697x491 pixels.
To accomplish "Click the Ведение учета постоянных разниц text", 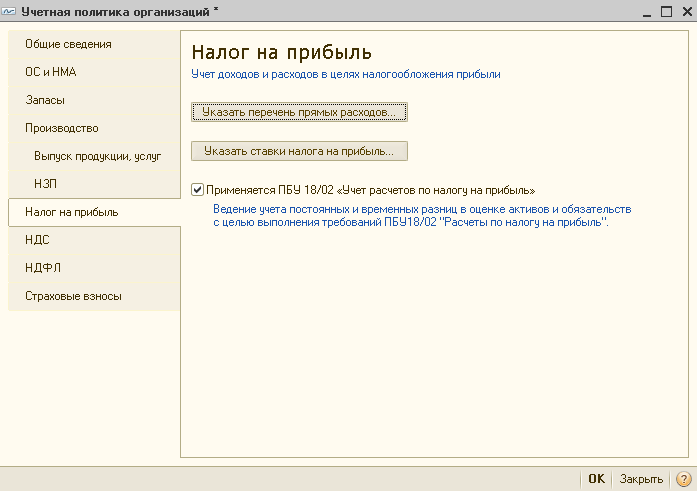I will click(x=422, y=216).
